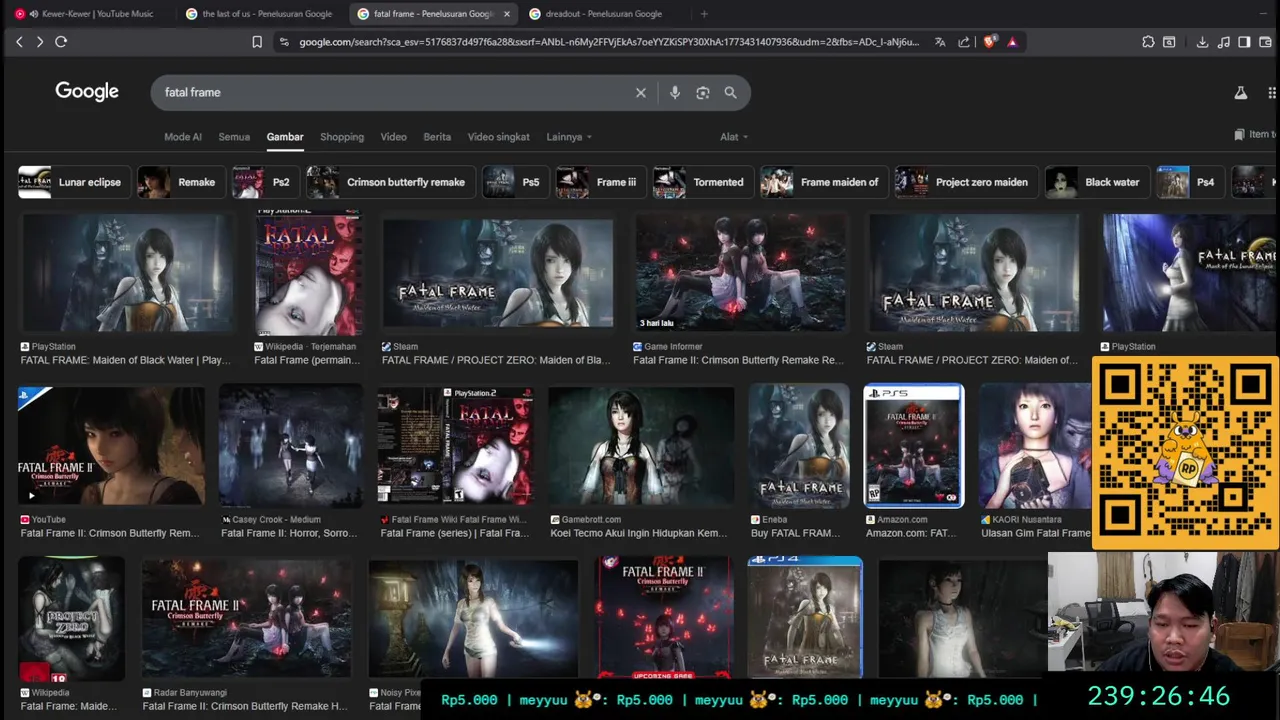Clear the search box with the X
1280x720 pixels.
click(641, 93)
